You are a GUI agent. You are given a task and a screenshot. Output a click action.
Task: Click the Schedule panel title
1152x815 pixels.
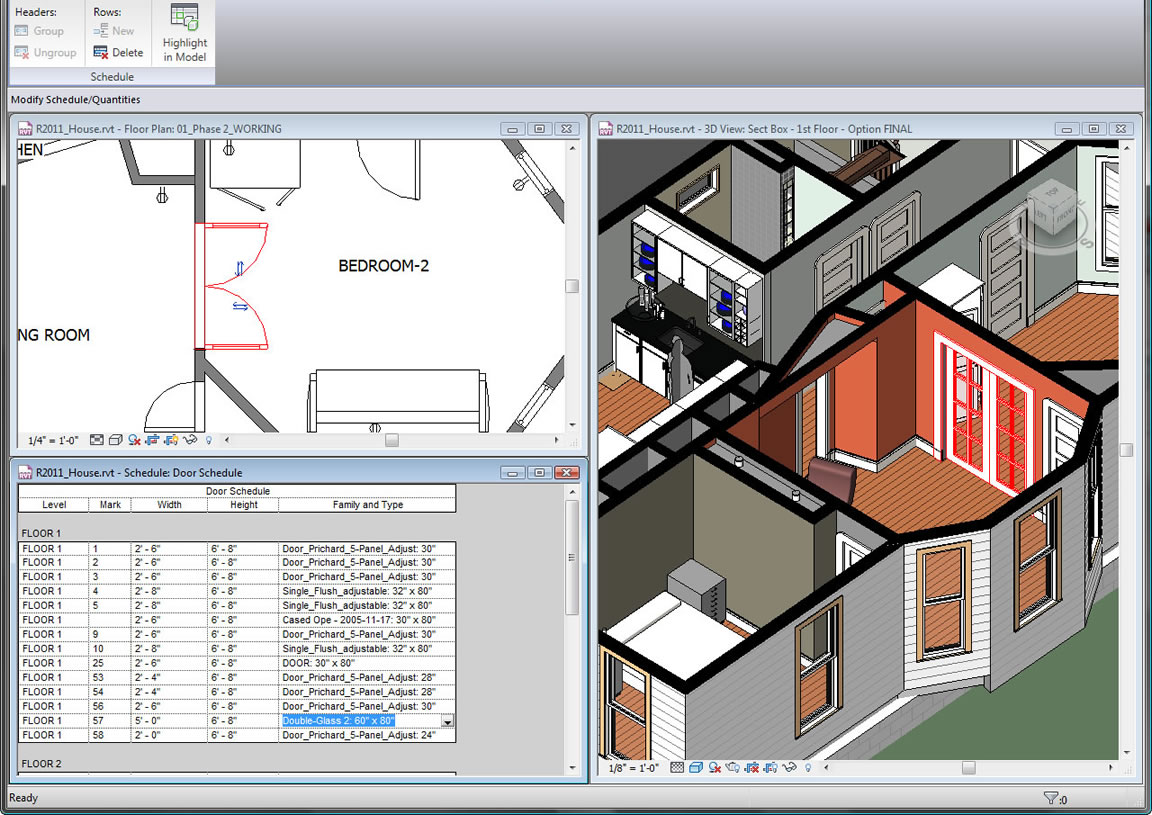click(112, 76)
